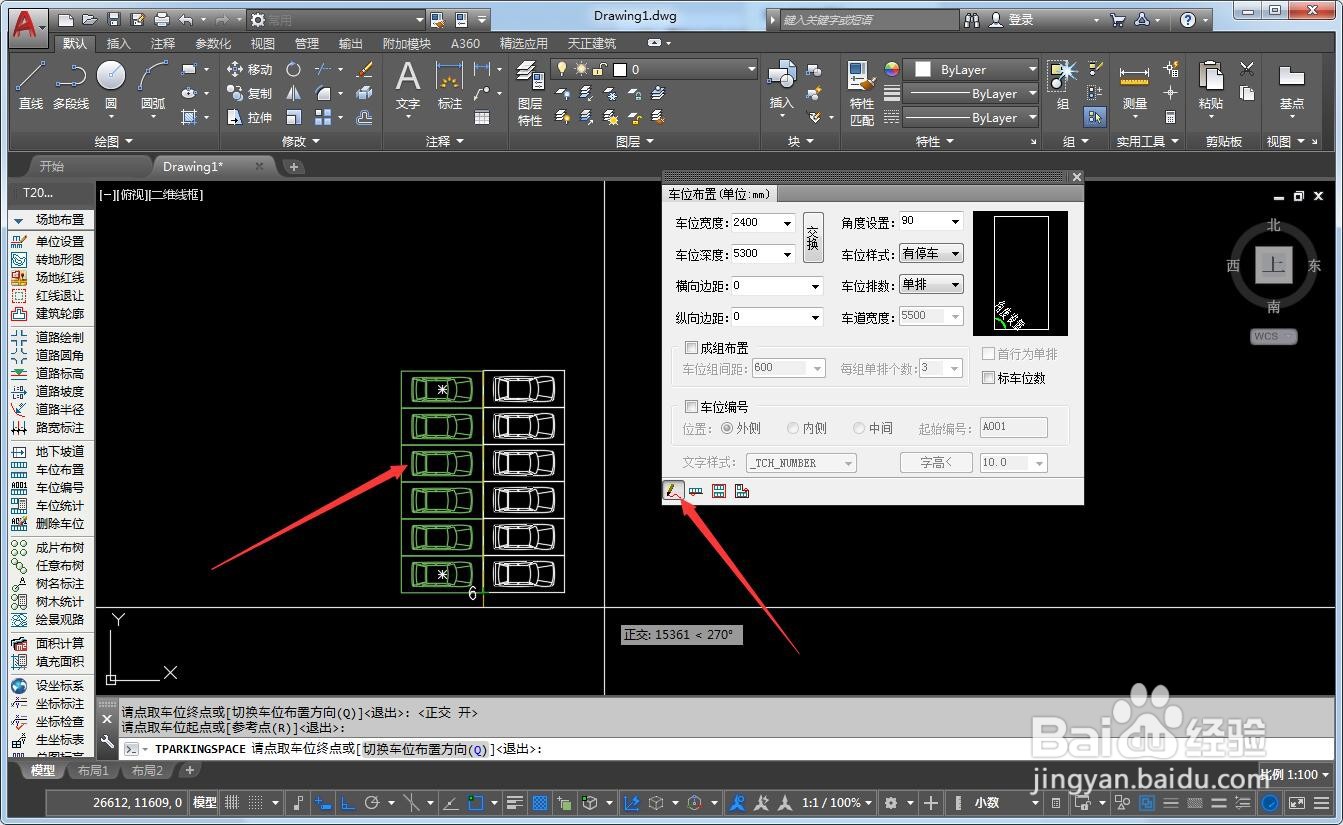Enable the 成组布置 checkbox
This screenshot has height=825, width=1343.
tap(691, 348)
